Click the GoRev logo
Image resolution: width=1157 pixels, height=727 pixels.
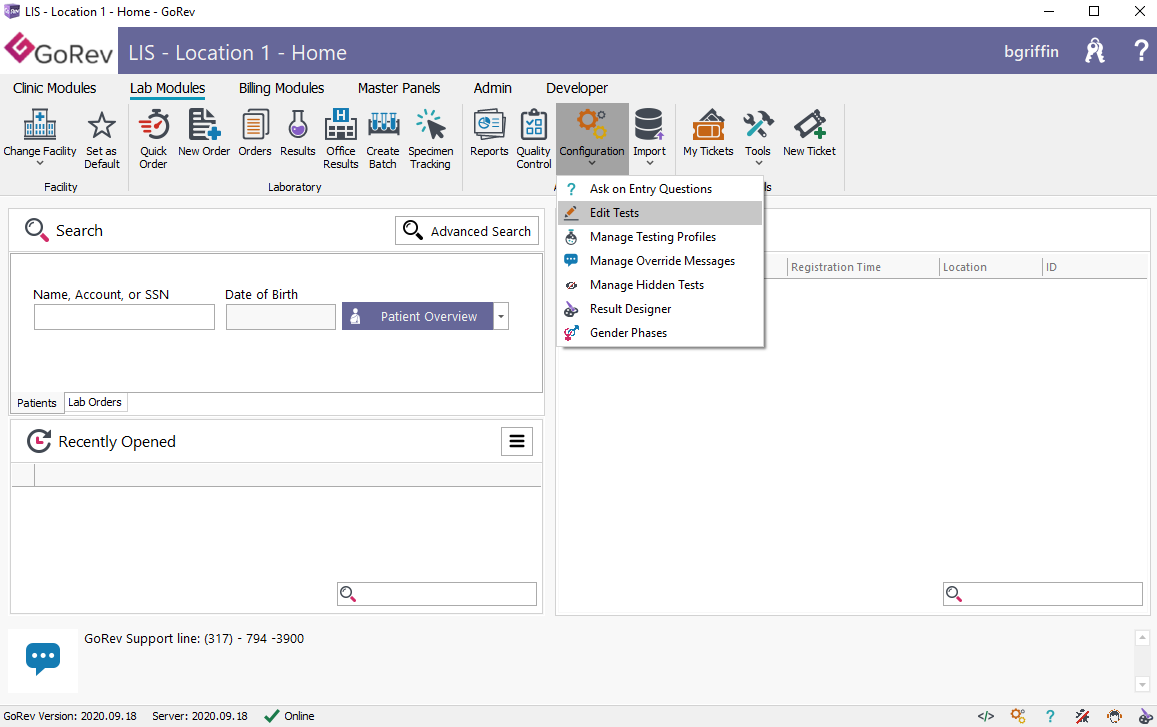[x=59, y=50]
